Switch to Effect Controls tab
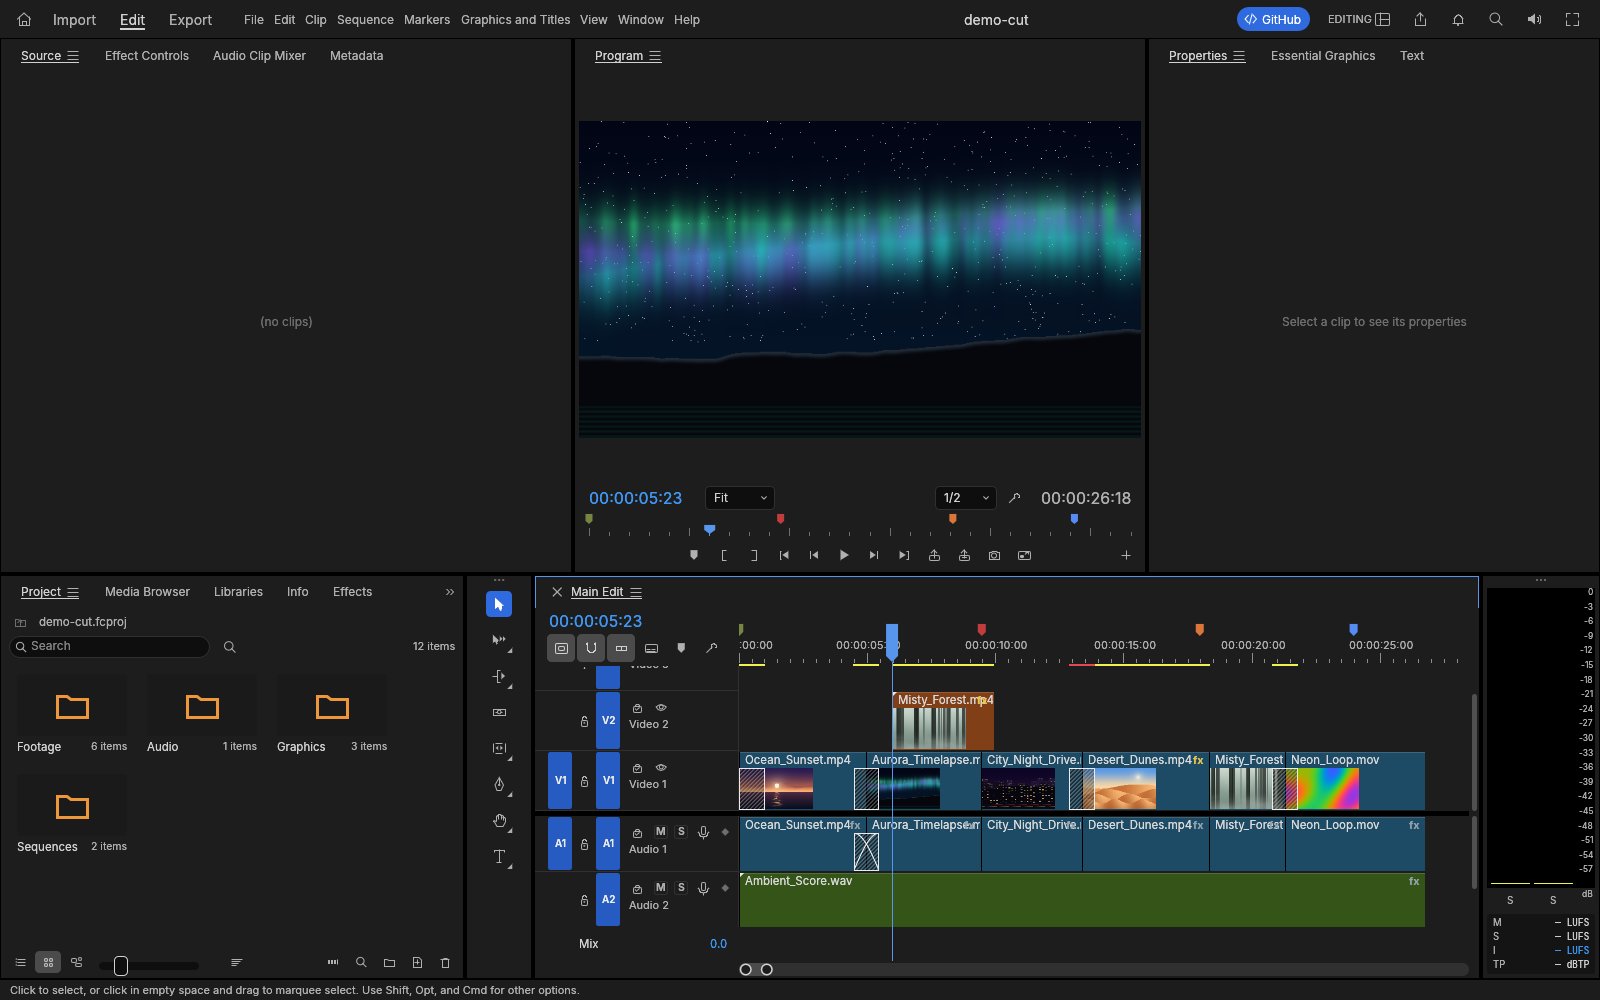Image resolution: width=1600 pixels, height=1000 pixels. pyautogui.click(x=147, y=56)
